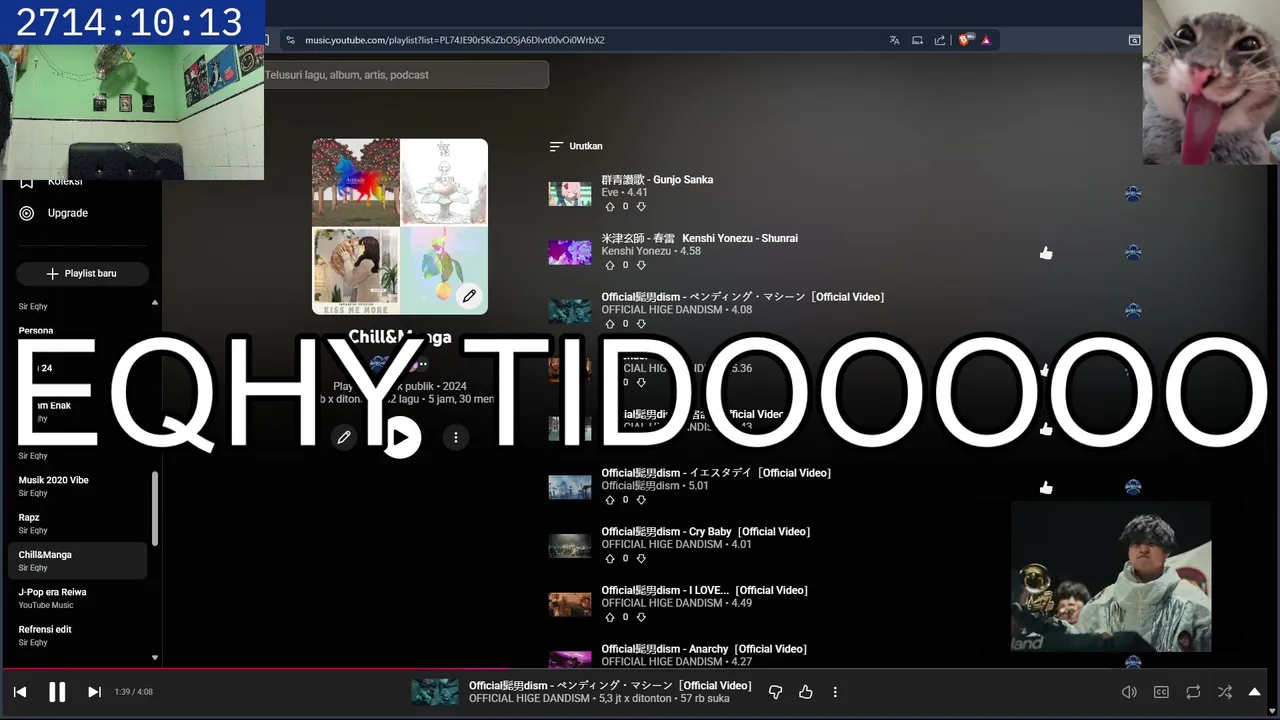Skip to the previous track
The image size is (1280, 720).
click(x=19, y=692)
